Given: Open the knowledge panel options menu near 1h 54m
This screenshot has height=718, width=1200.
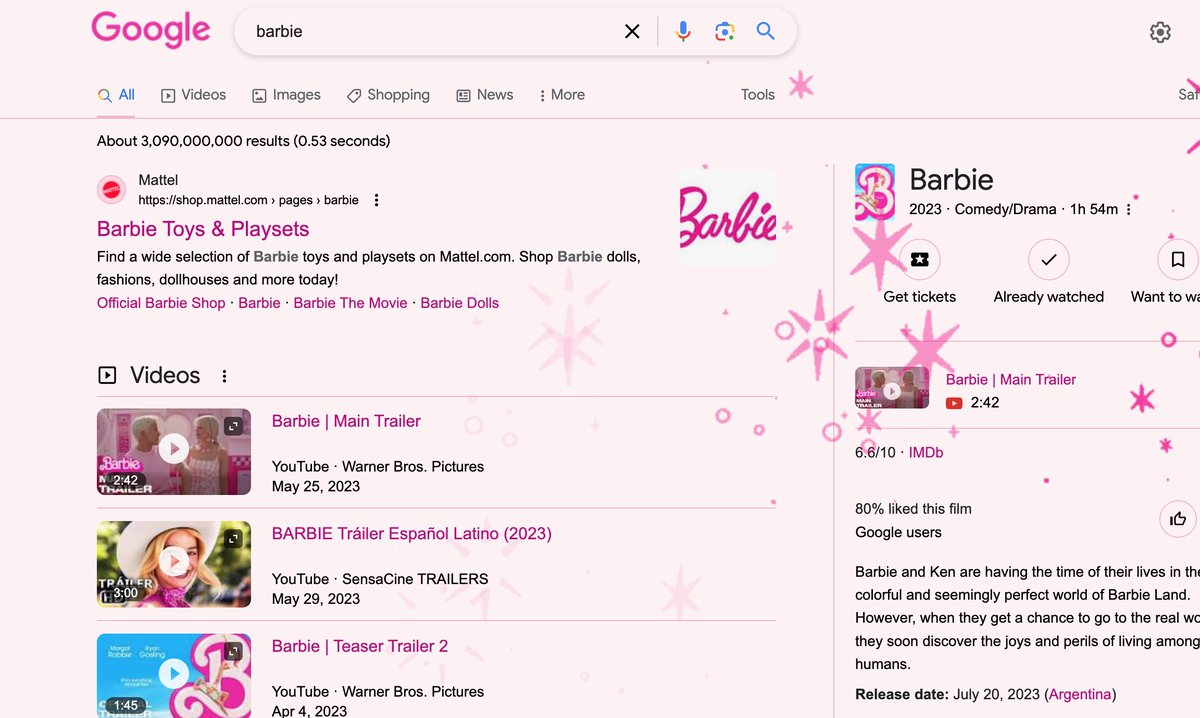Looking at the screenshot, I should click(1128, 210).
